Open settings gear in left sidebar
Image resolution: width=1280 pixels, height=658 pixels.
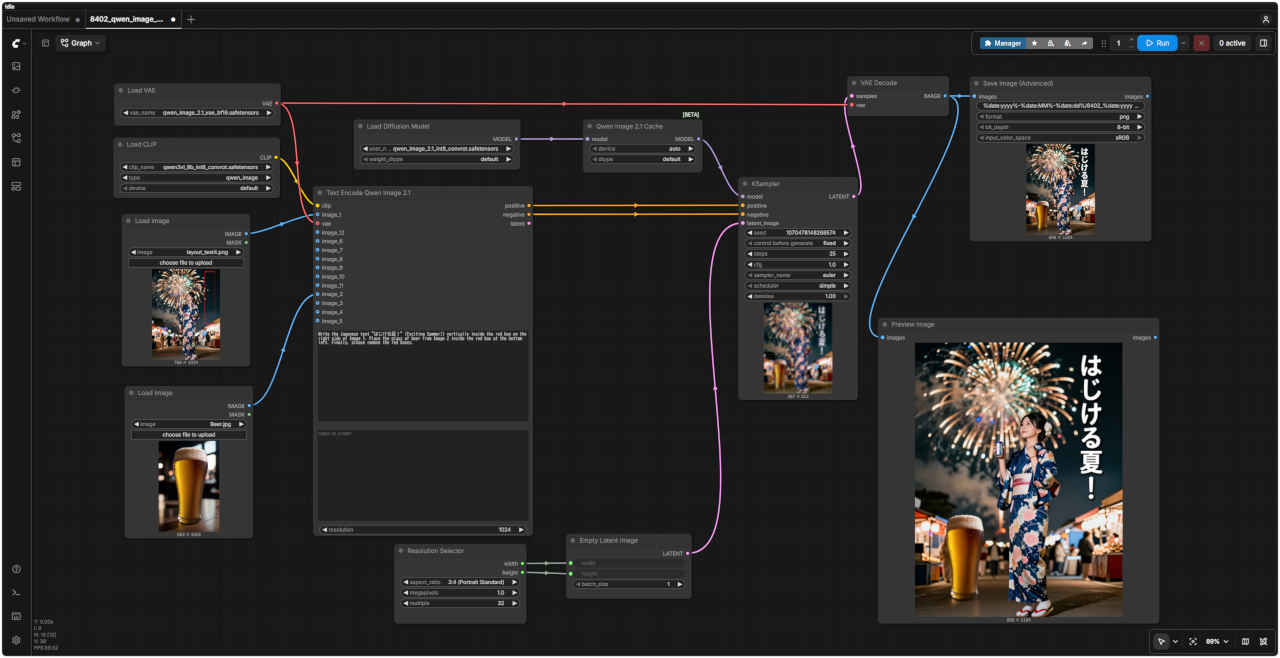pos(16,640)
